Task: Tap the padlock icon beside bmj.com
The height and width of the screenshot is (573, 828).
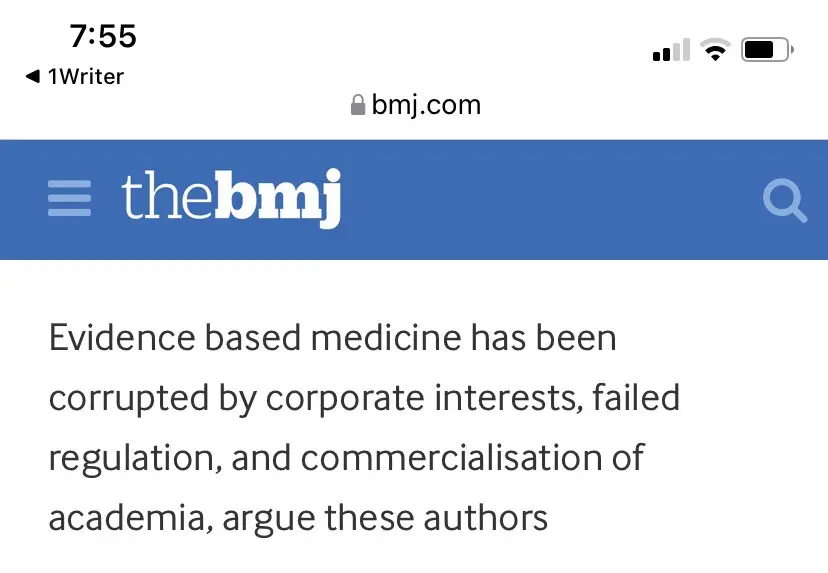Action: [x=358, y=105]
